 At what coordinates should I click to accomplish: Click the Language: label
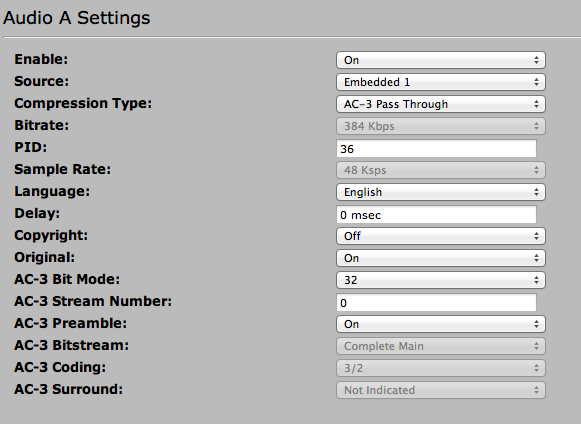click(x=52, y=191)
